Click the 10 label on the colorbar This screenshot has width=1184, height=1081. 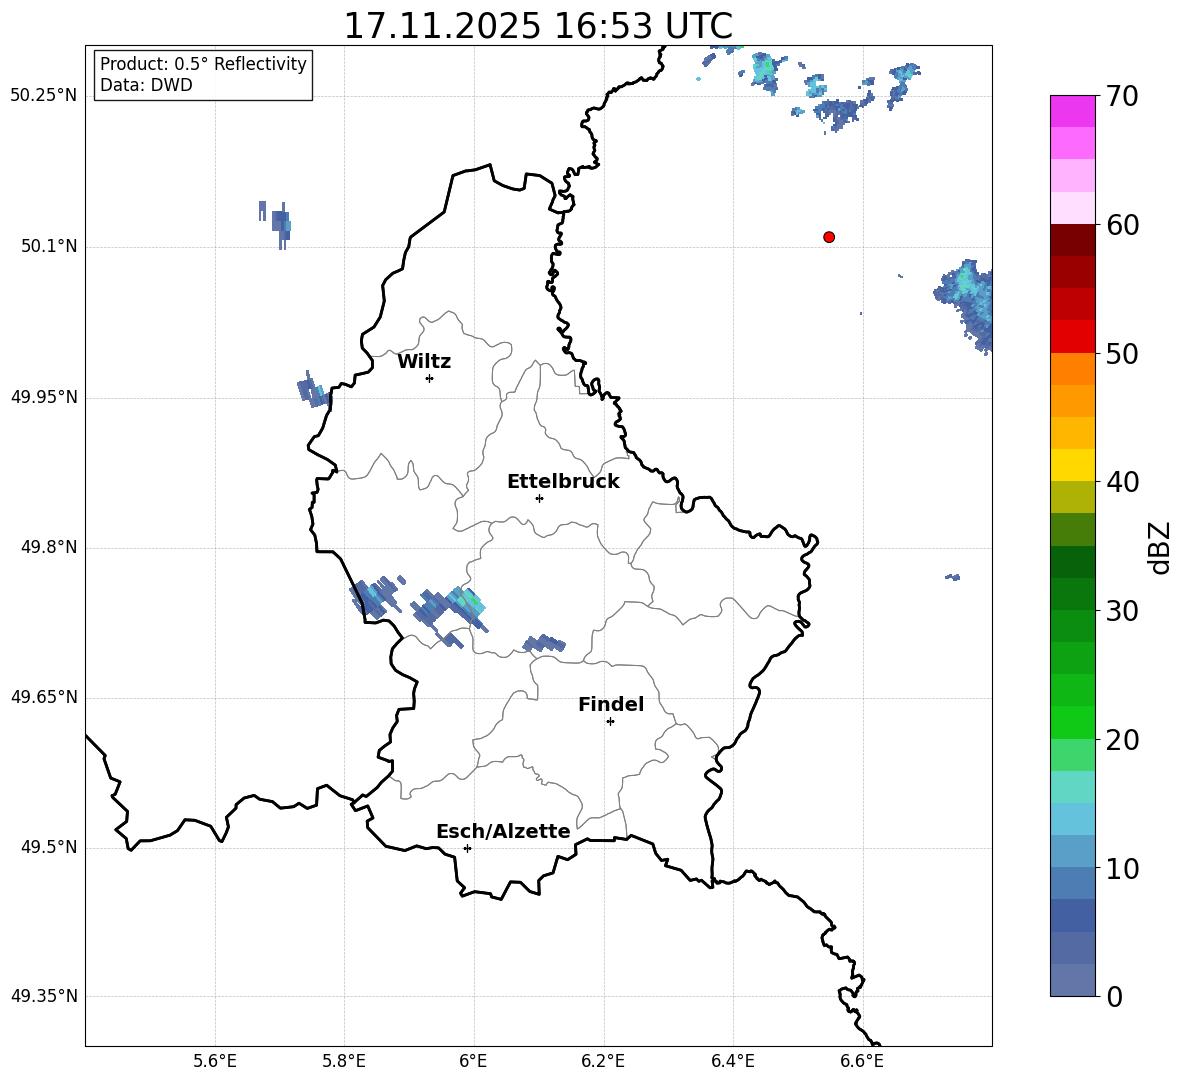(1122, 868)
